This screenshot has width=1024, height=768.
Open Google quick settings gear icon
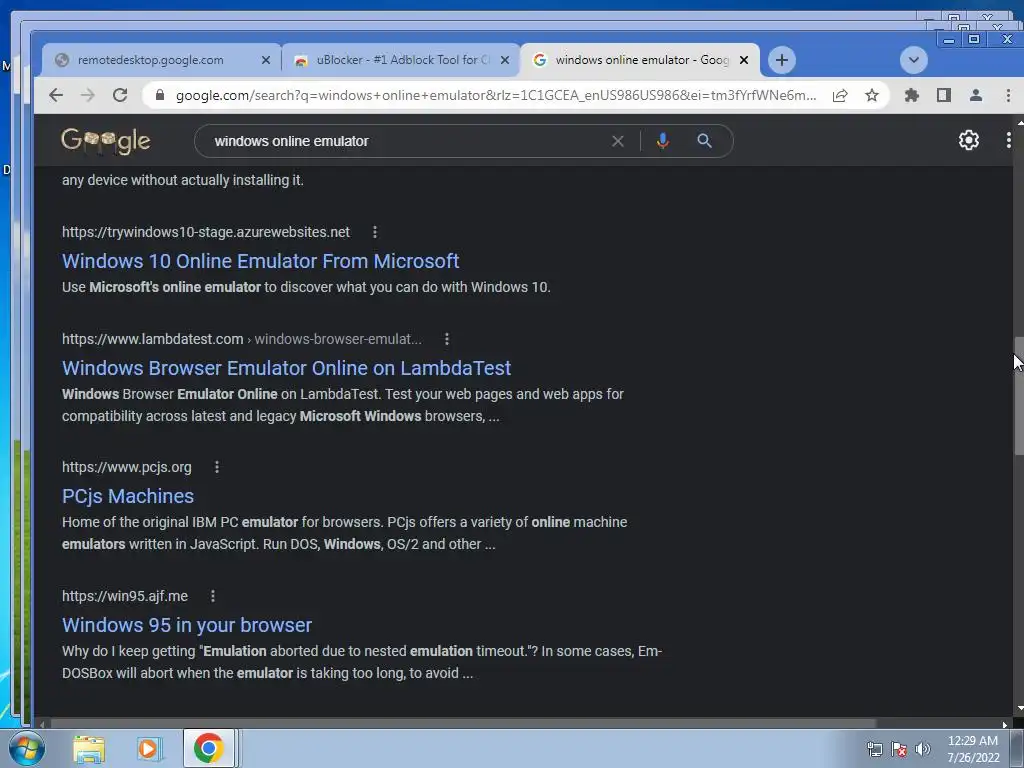click(x=968, y=140)
